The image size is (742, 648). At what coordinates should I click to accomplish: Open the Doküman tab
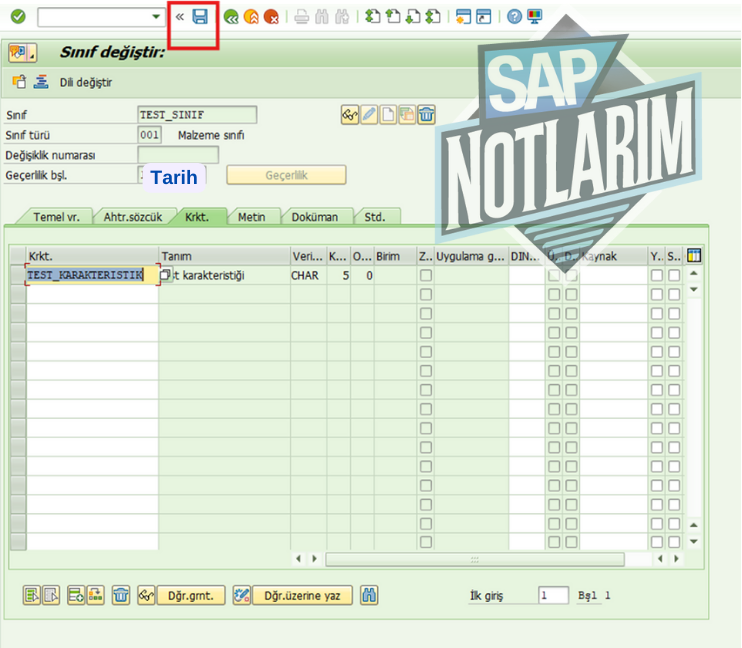coord(315,217)
